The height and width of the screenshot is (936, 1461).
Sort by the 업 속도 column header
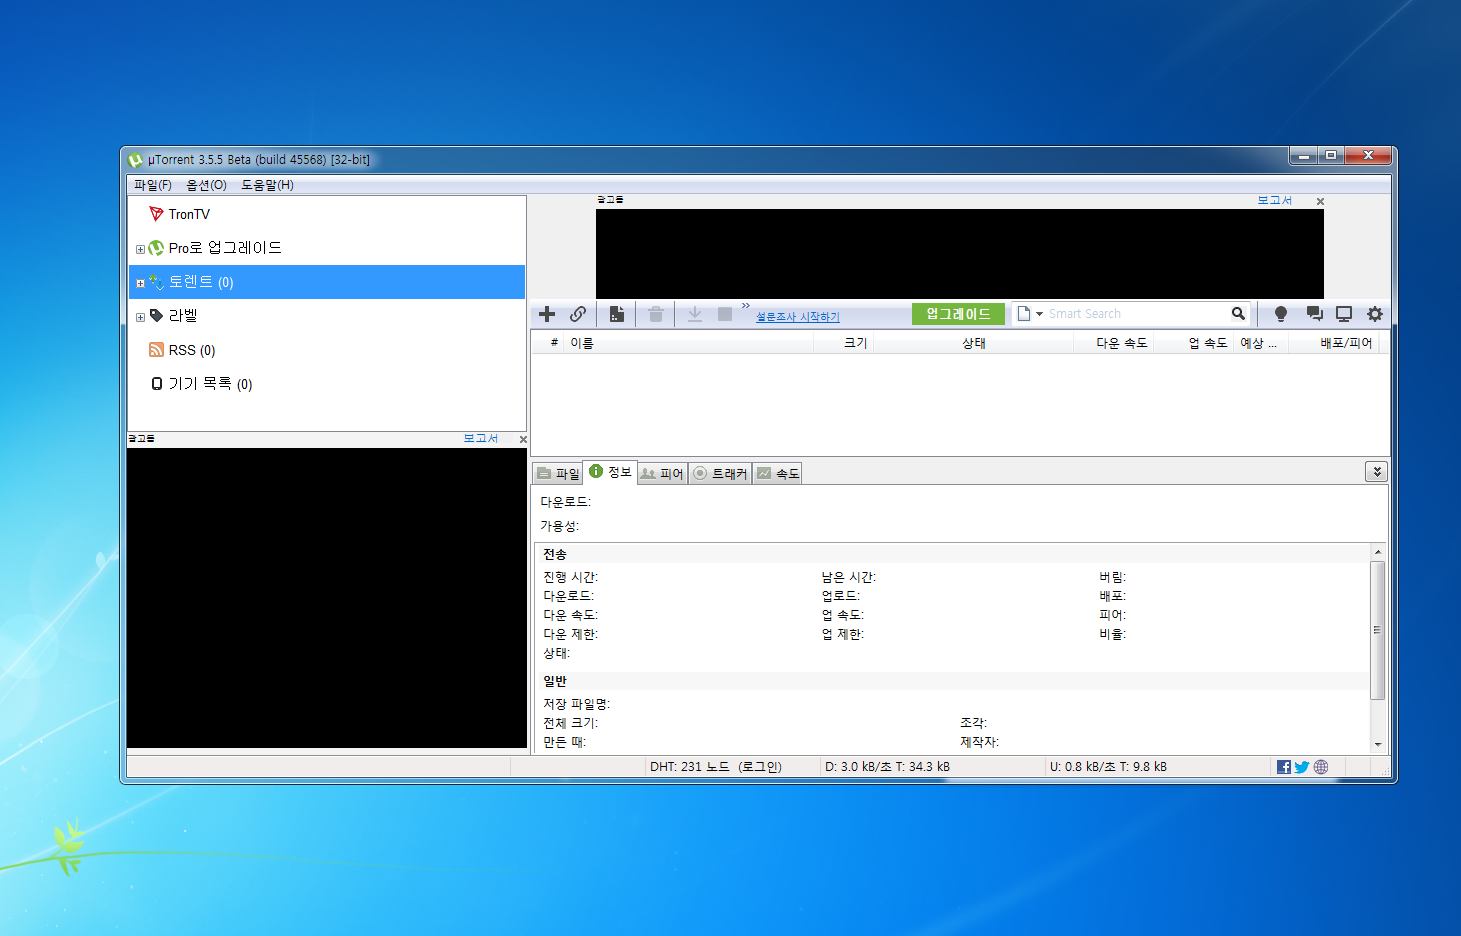1195,343
